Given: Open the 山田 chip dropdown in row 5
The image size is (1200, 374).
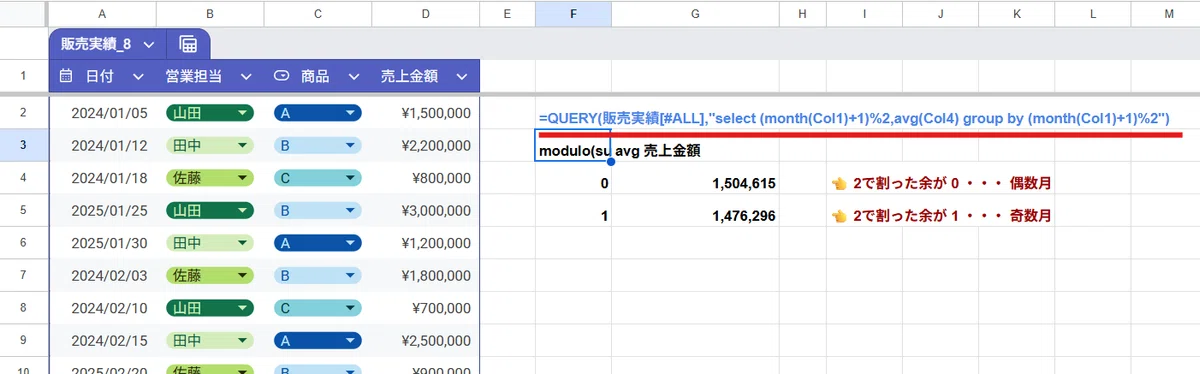Looking at the screenshot, I should tap(241, 210).
